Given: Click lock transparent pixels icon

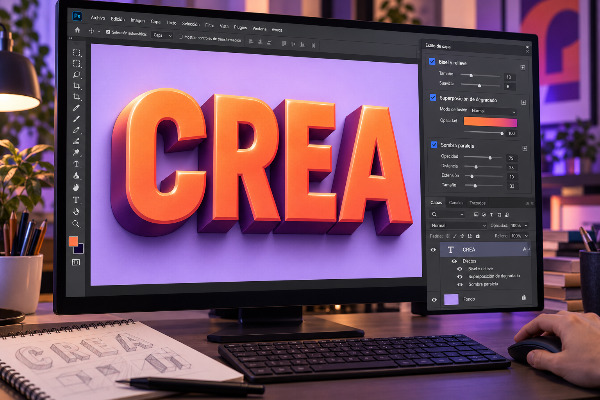Looking at the screenshot, I should click(x=447, y=236).
